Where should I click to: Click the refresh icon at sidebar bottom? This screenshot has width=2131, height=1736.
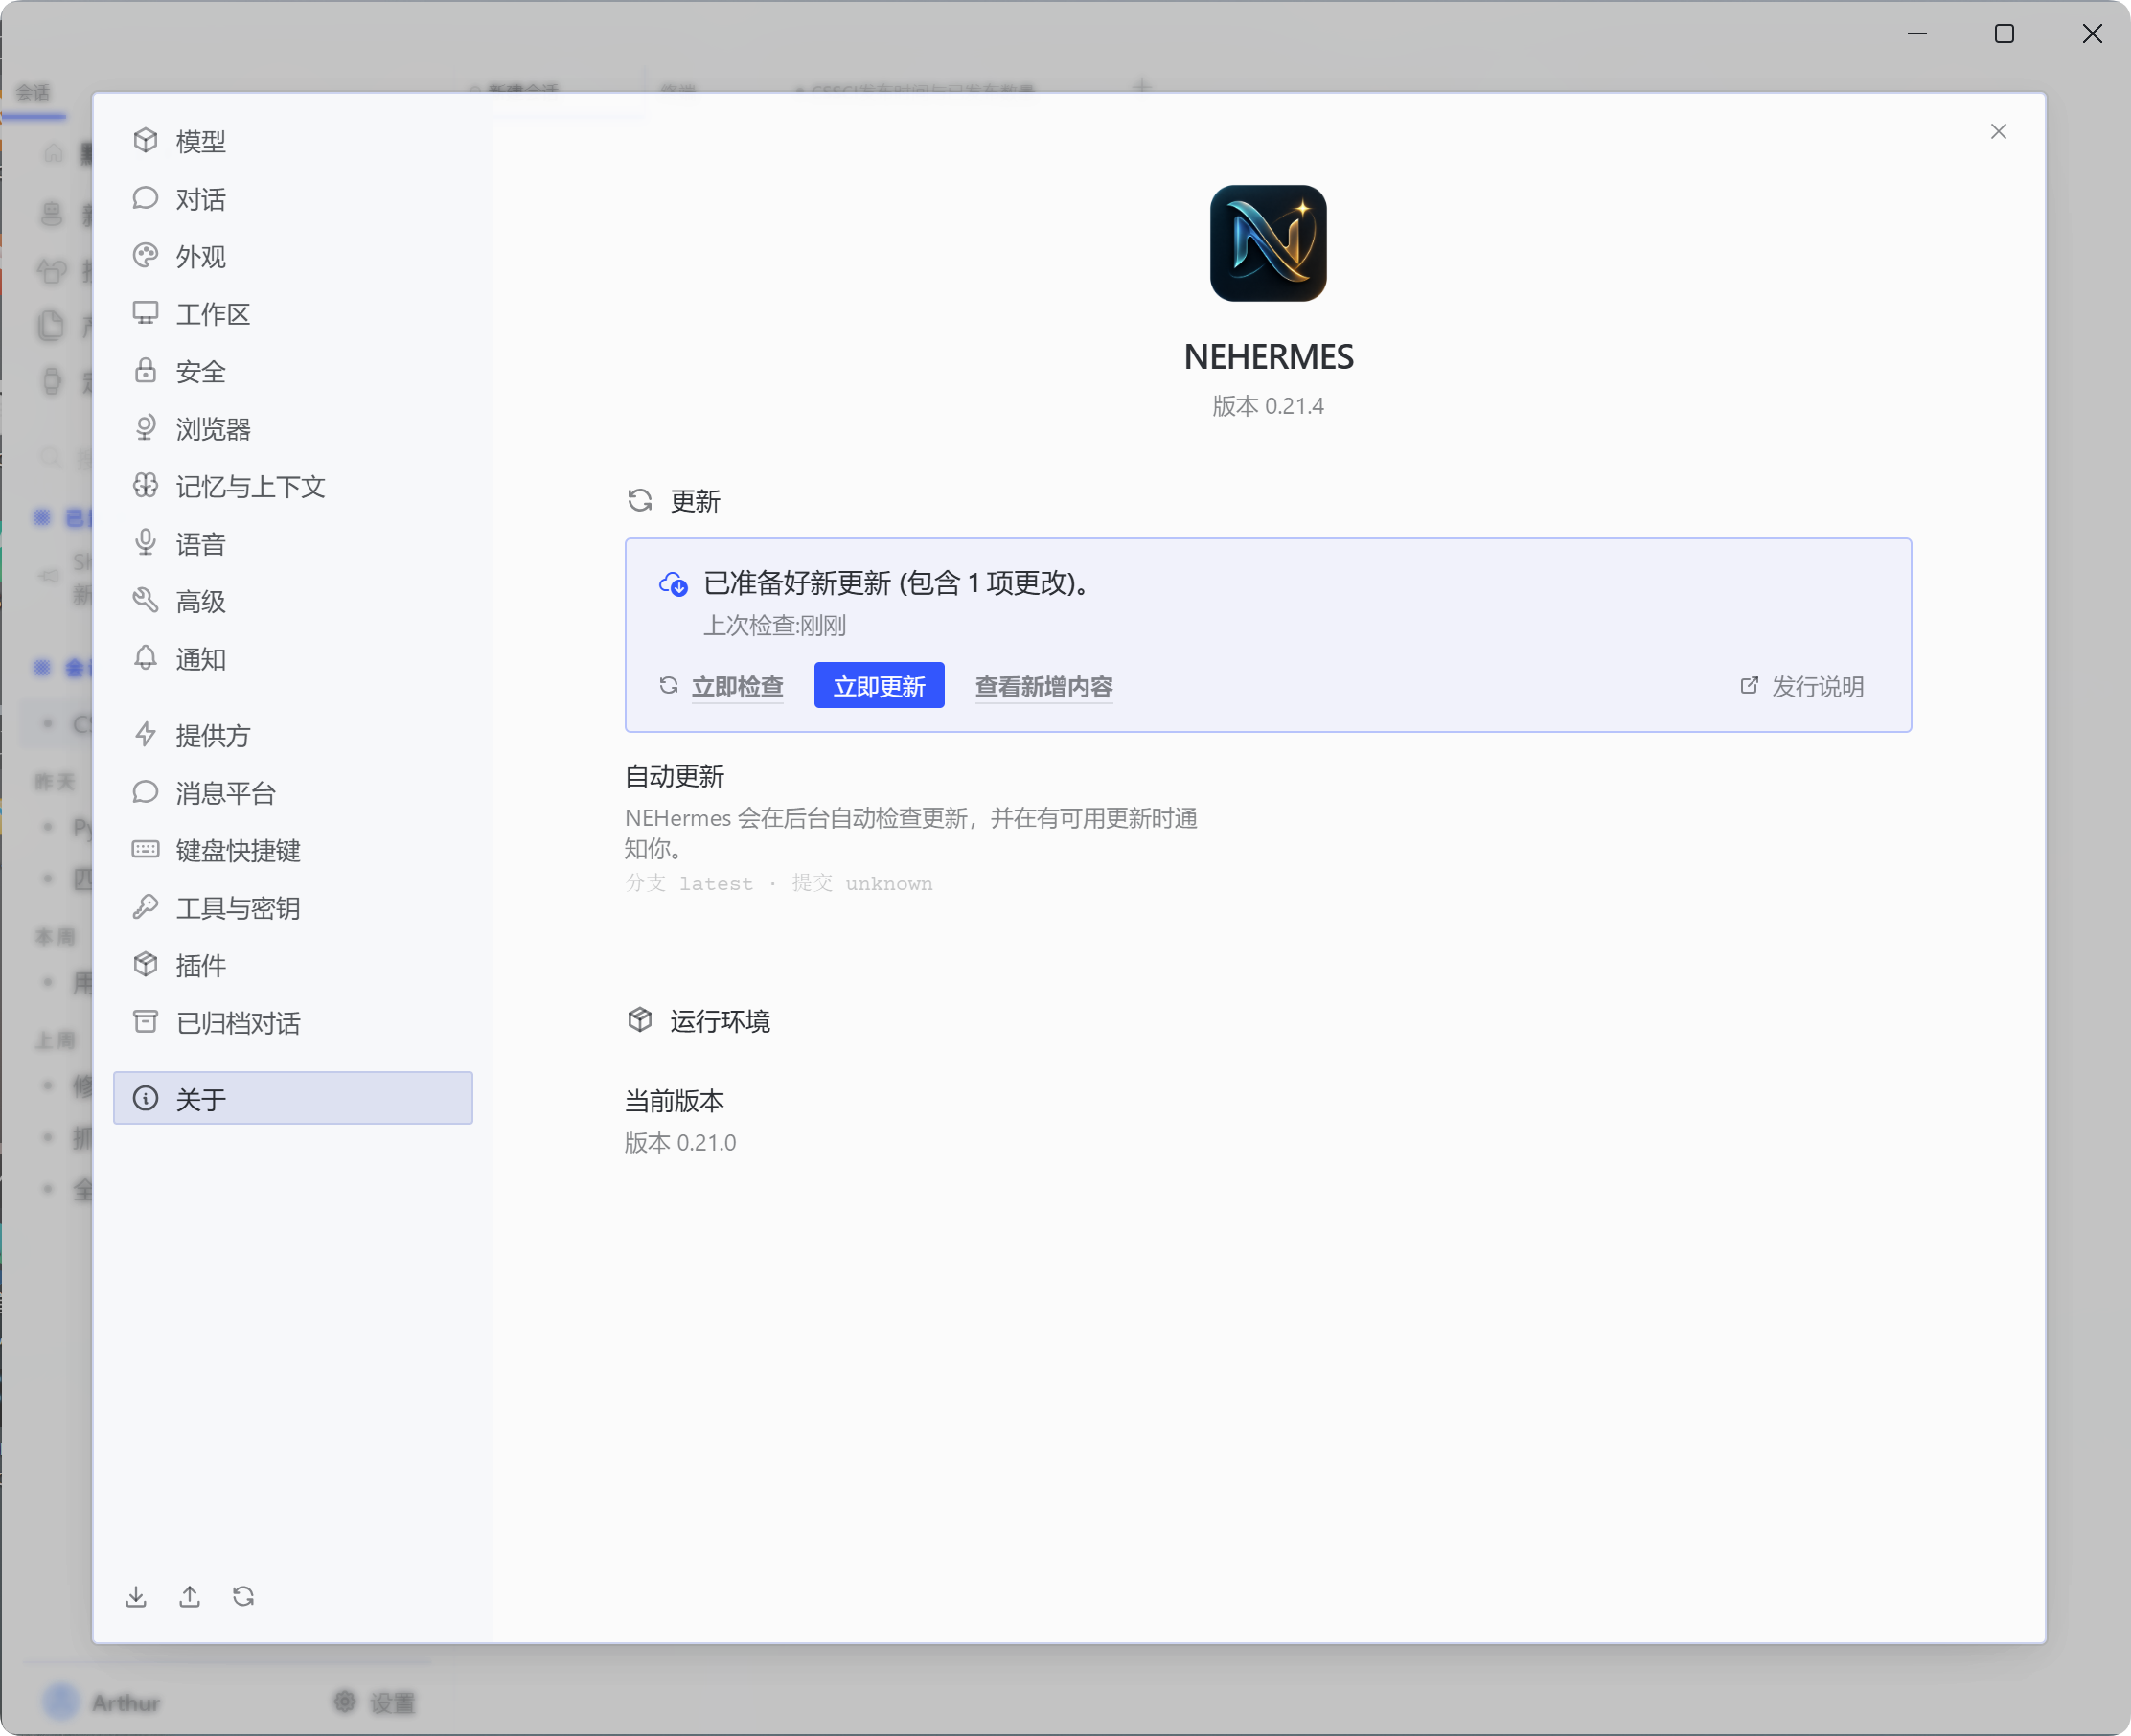pos(243,1597)
